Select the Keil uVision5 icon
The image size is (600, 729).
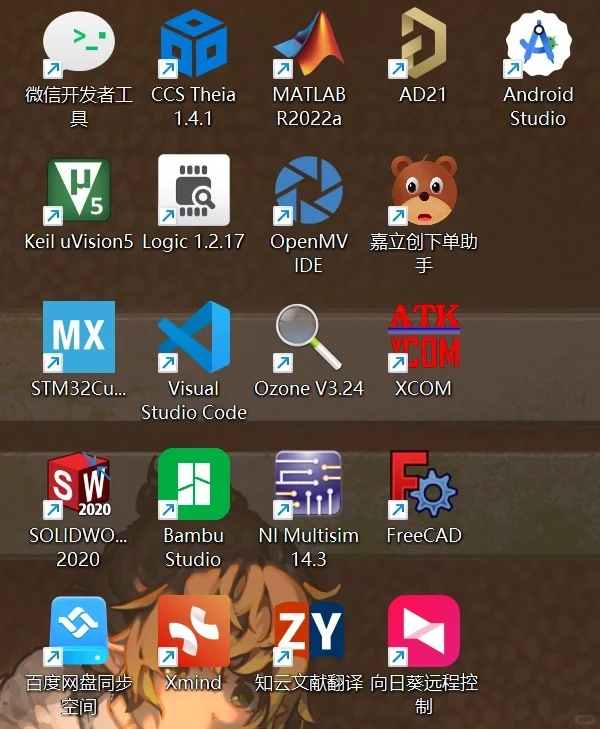coord(79,191)
